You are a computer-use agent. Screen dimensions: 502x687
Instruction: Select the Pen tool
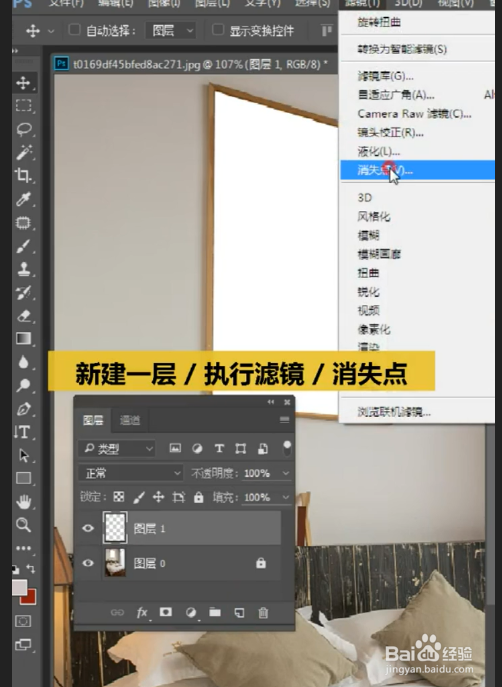[x=23, y=409]
